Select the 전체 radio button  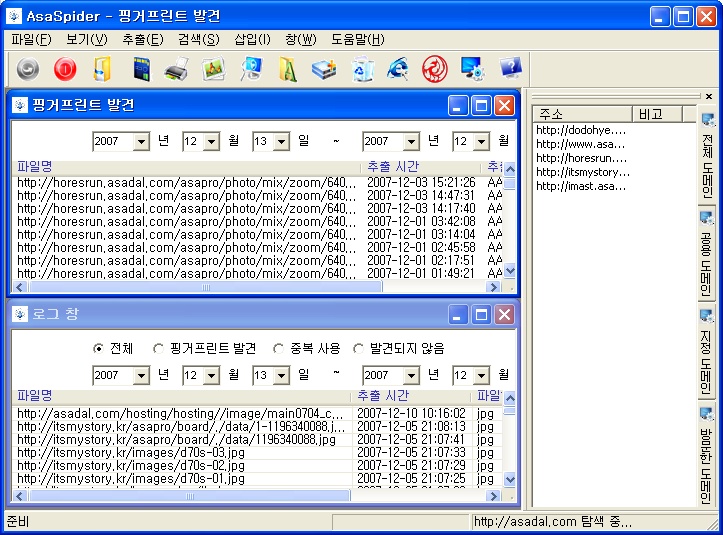[x=98, y=348]
